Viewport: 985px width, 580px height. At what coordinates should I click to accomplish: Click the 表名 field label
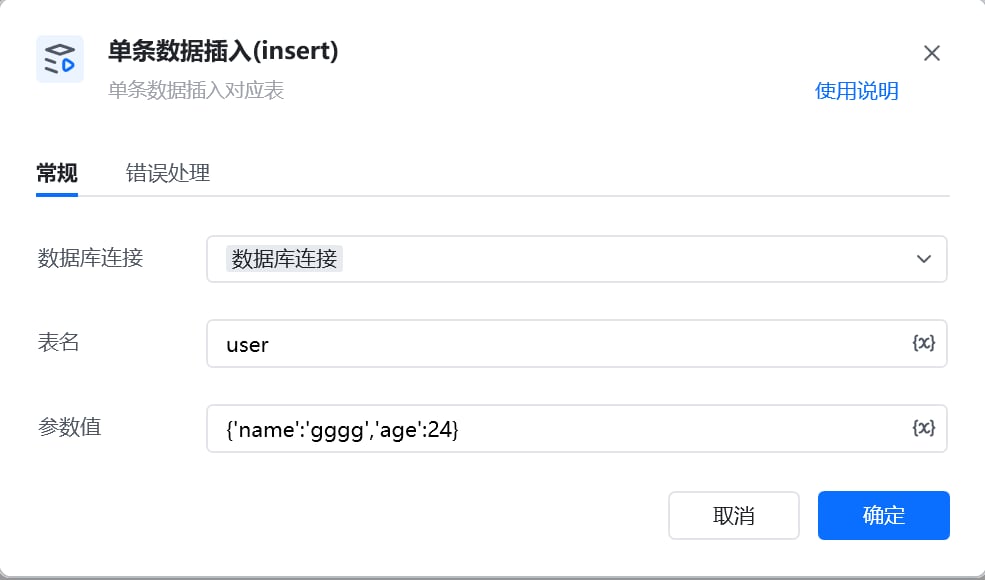[x=58, y=342]
